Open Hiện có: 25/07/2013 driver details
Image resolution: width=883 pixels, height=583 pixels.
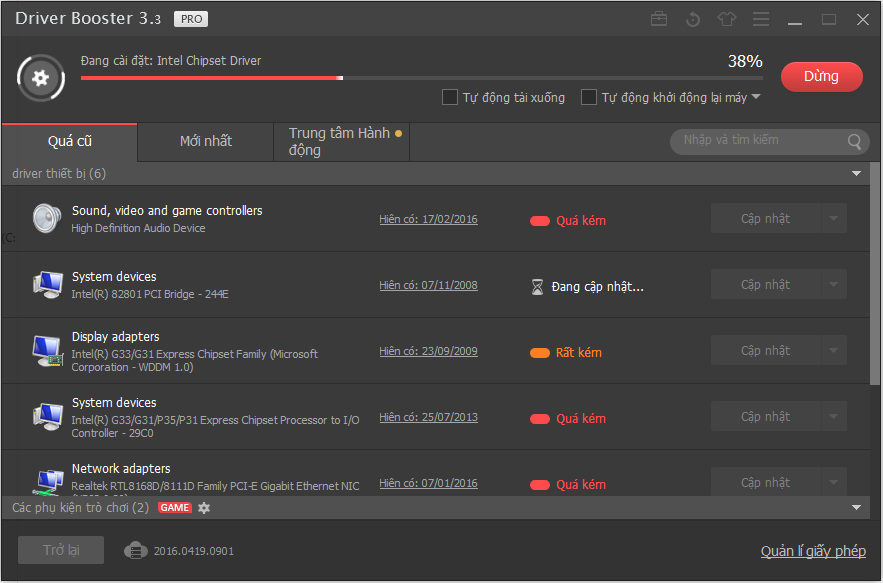428,417
